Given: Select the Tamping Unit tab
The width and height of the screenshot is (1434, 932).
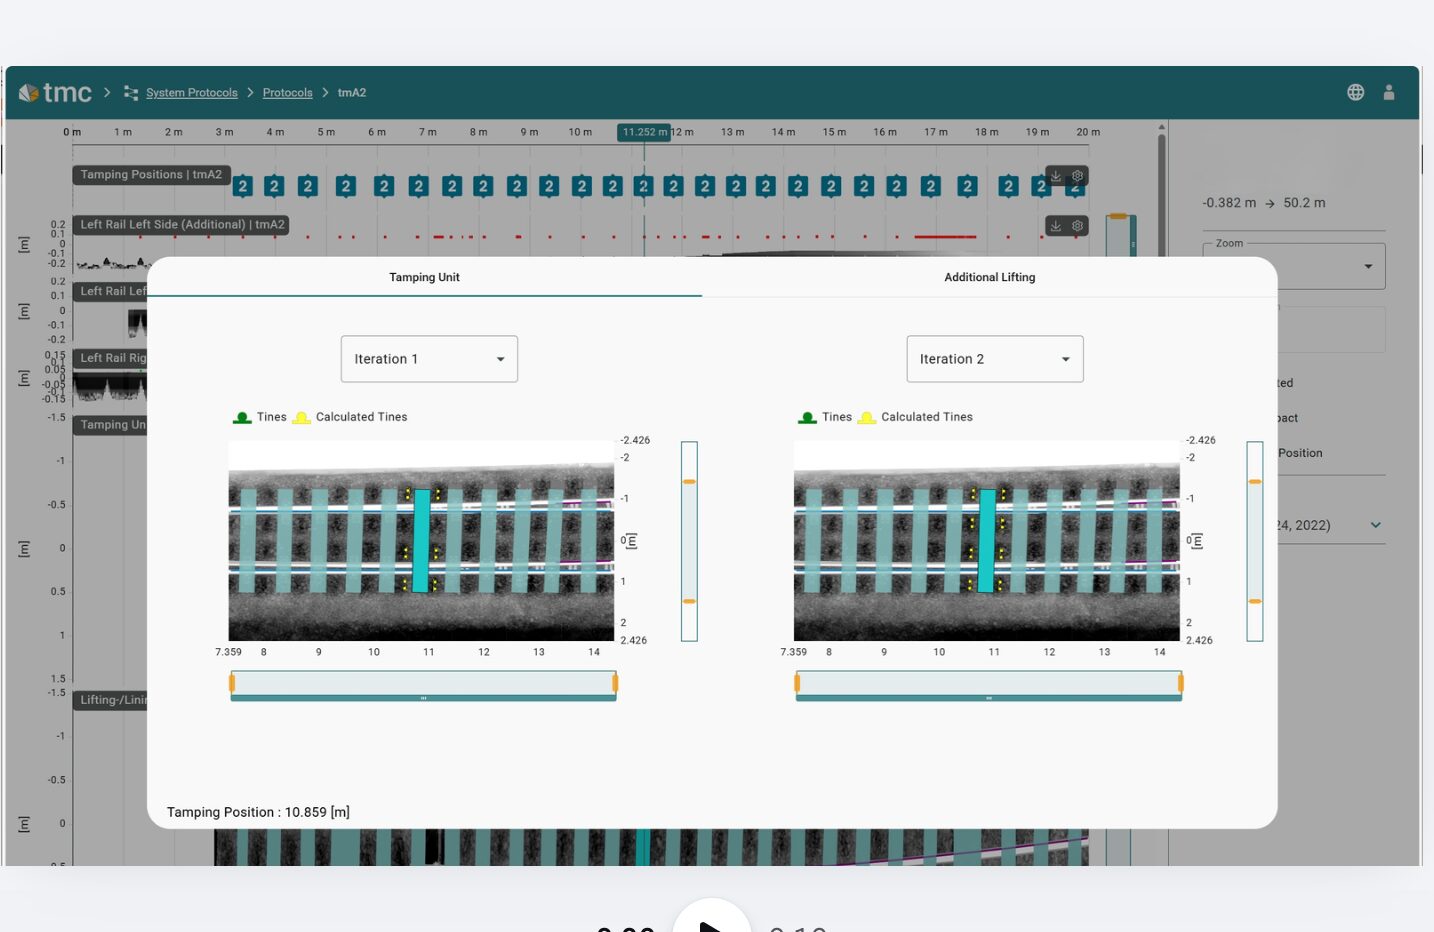Looking at the screenshot, I should pyautogui.click(x=424, y=277).
